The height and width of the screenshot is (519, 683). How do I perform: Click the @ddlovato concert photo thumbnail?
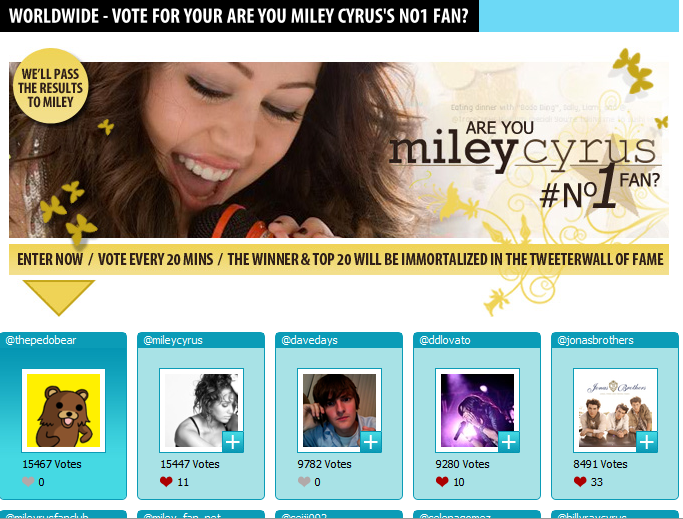click(x=477, y=410)
